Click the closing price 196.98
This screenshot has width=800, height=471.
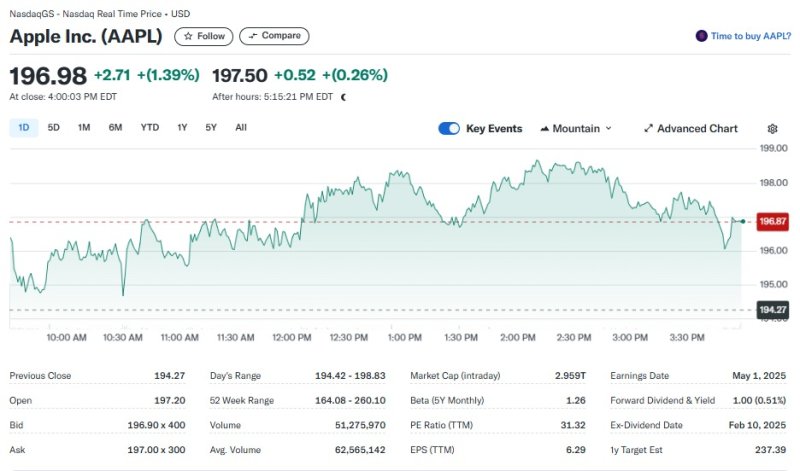48,76
